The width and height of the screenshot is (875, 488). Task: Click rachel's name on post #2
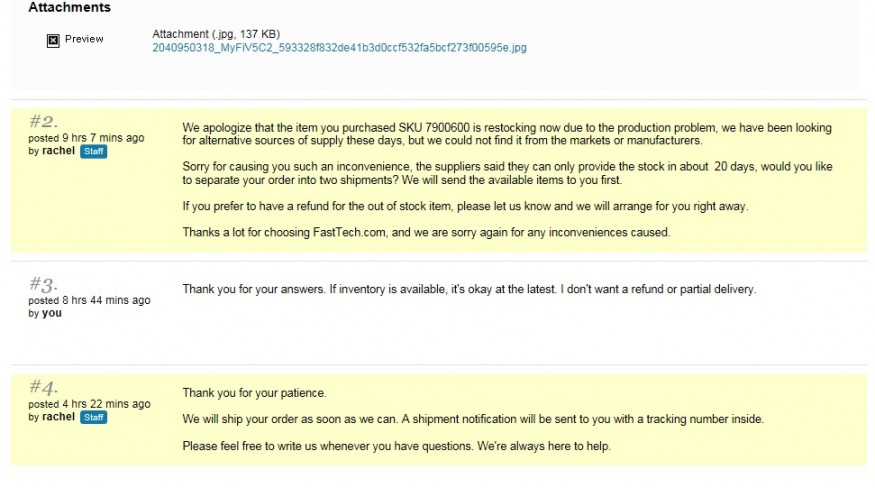tap(59, 151)
